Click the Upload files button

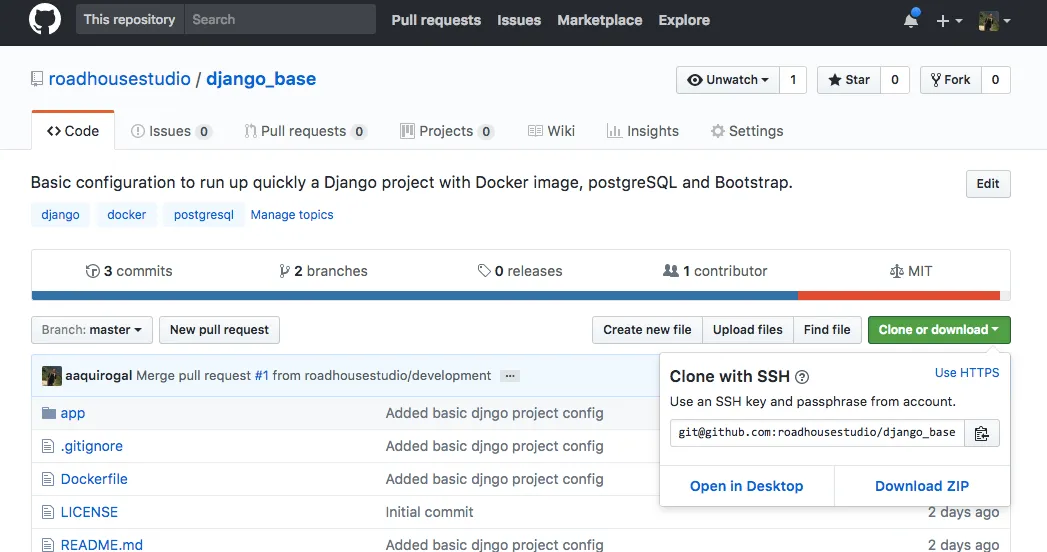point(747,330)
